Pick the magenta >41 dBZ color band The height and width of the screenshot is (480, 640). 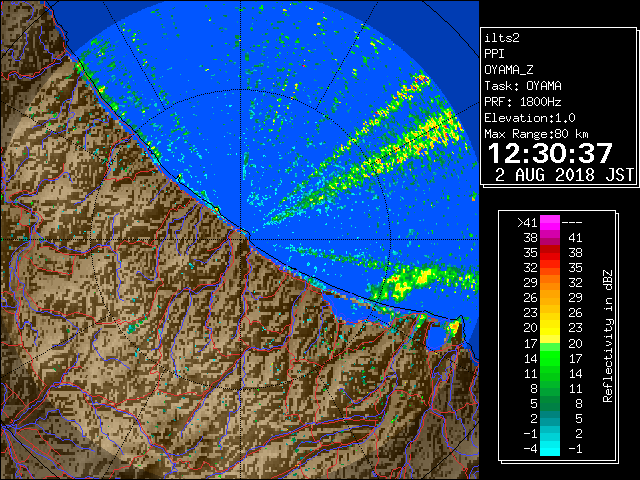[550, 223]
